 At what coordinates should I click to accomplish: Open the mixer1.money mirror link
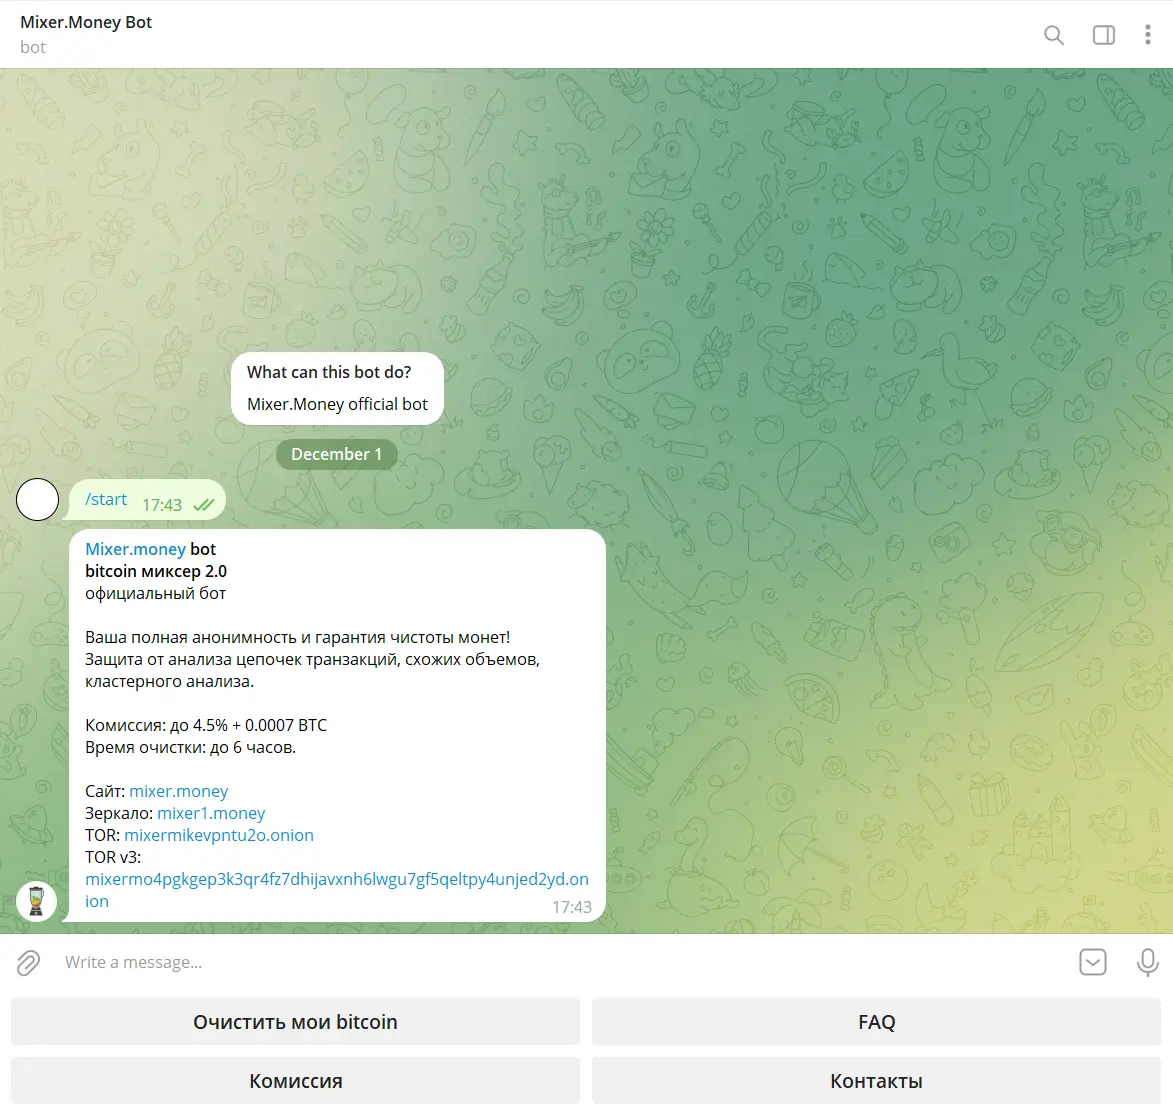[x=211, y=813]
